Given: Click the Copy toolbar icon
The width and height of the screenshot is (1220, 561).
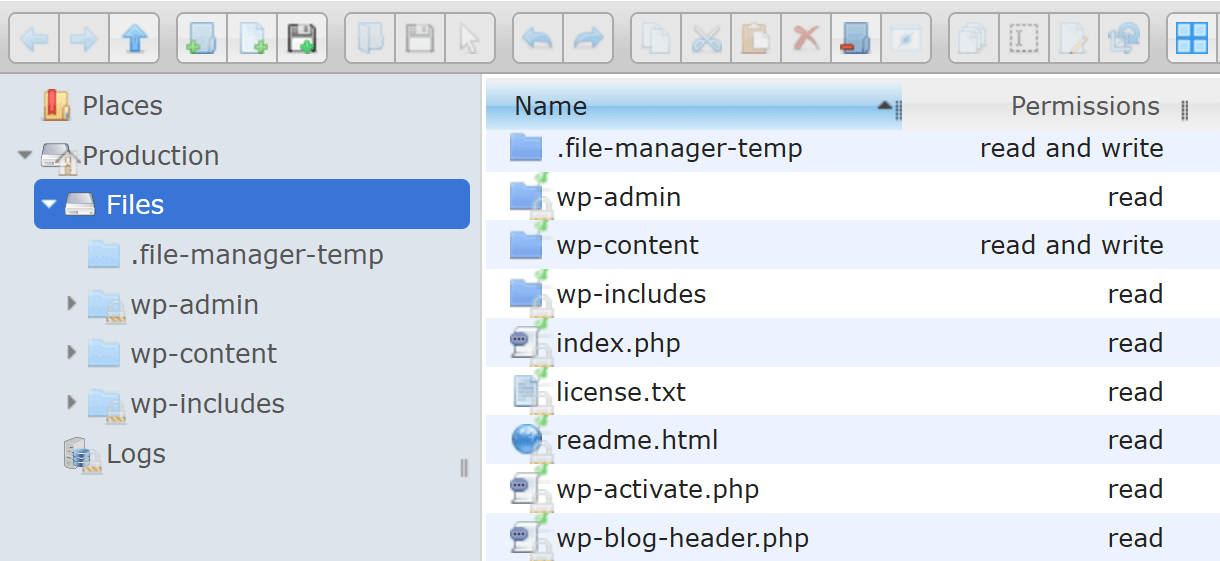Looking at the screenshot, I should point(656,39).
